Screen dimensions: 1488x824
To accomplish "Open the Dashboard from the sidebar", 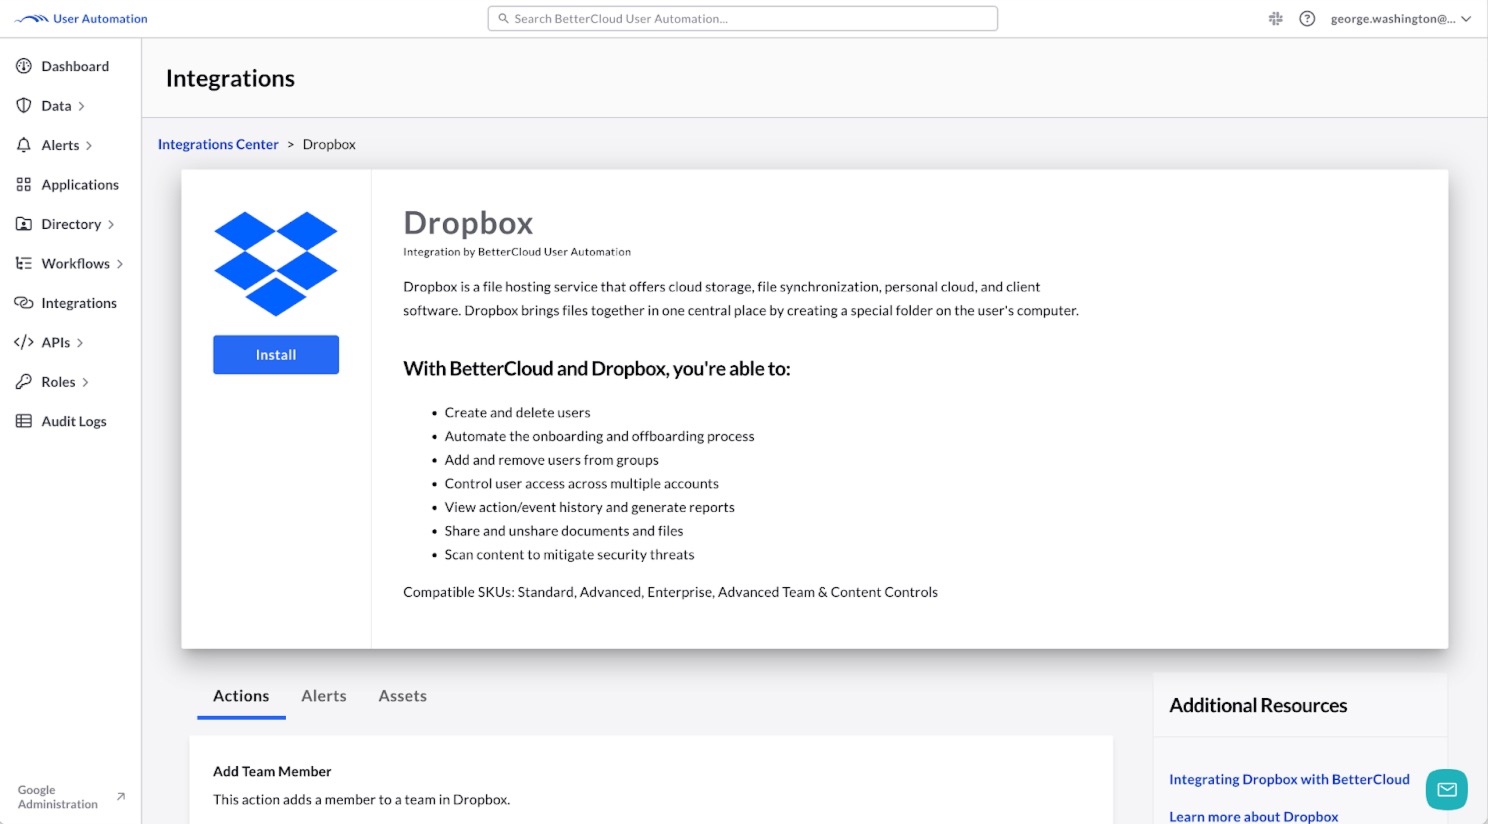I will [75, 66].
